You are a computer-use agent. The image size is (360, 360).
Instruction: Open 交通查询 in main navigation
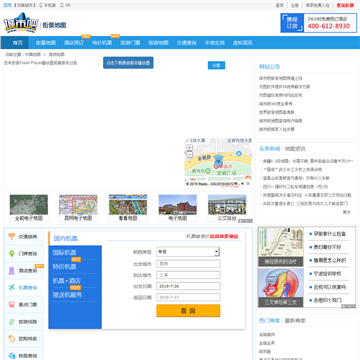[186, 43]
